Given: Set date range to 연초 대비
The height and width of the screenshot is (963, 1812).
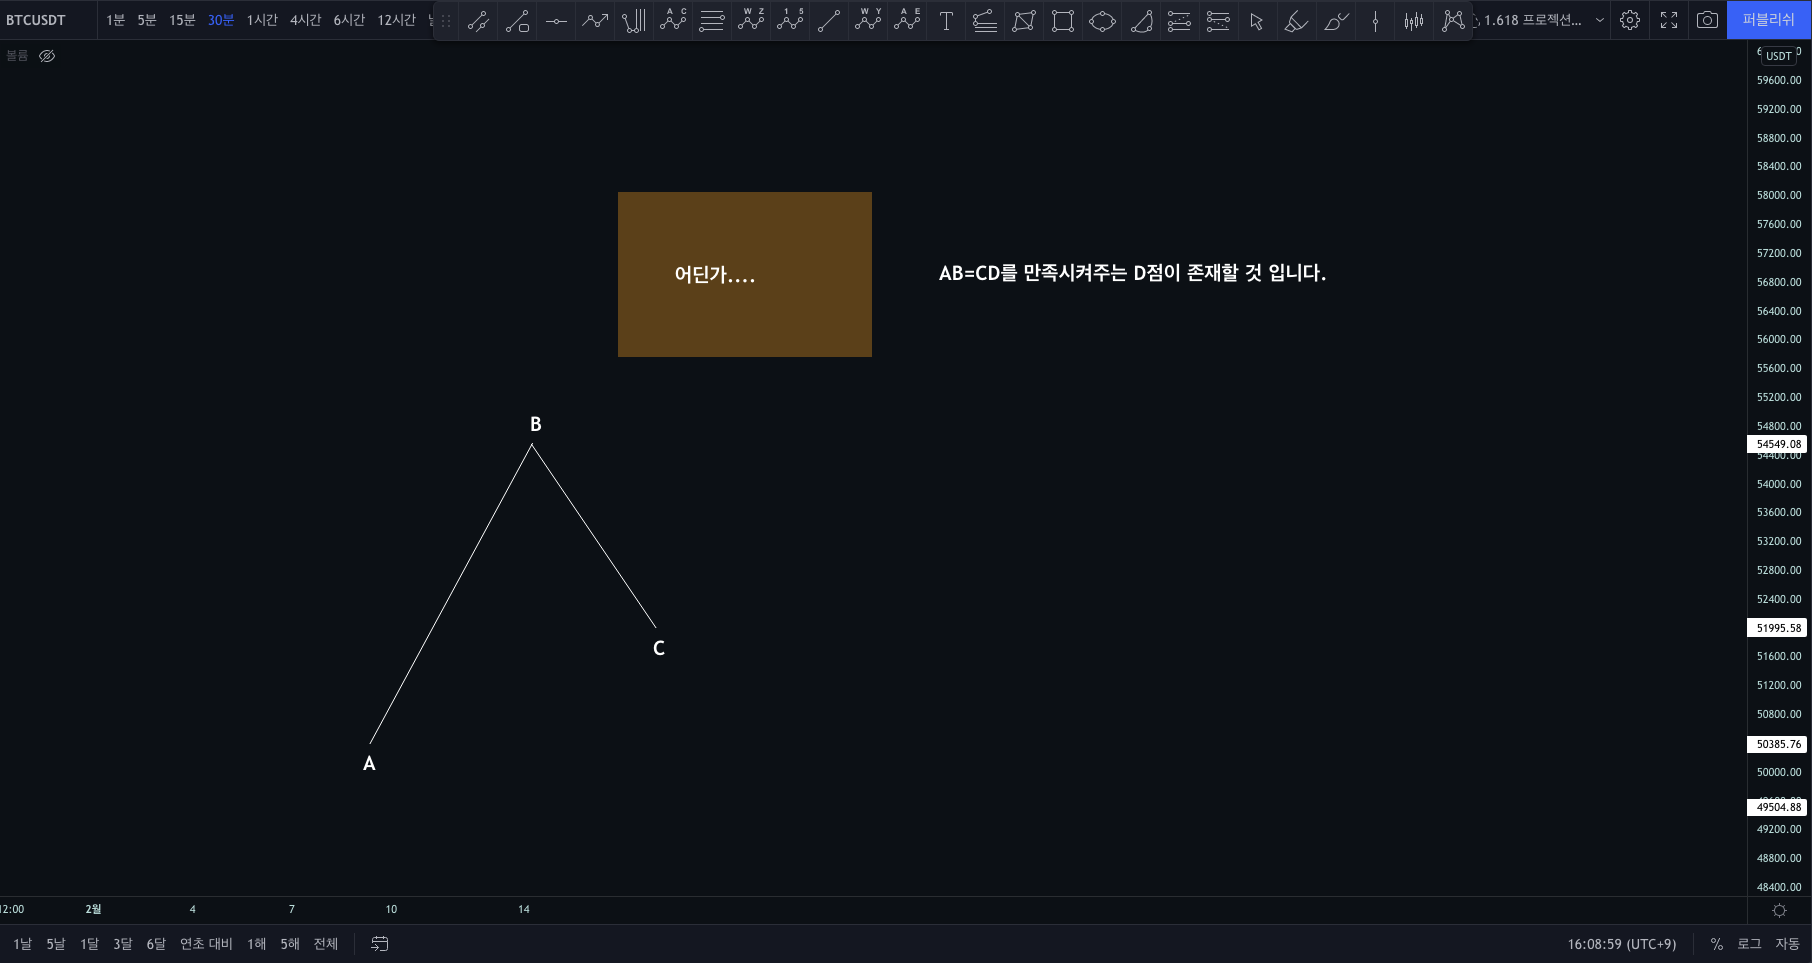Looking at the screenshot, I should [x=206, y=944].
